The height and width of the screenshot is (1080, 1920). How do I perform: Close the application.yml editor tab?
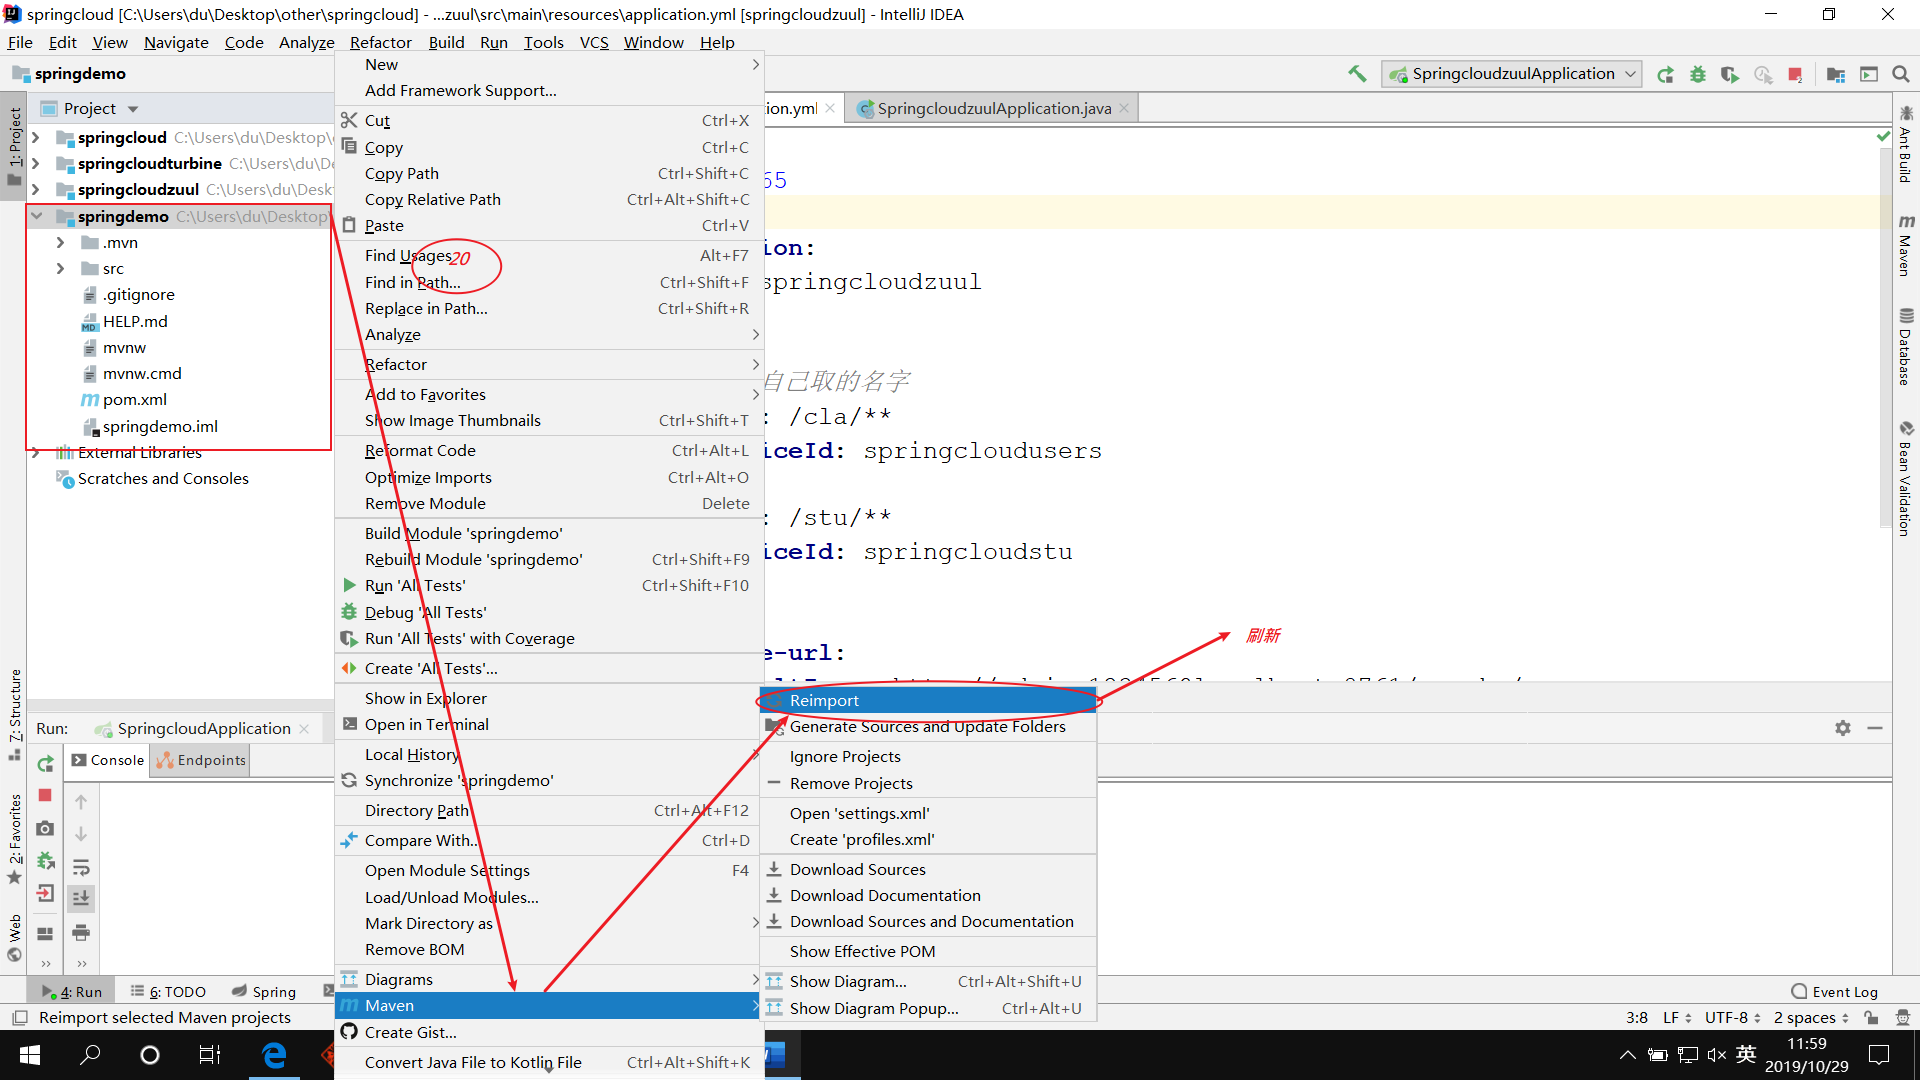click(830, 108)
